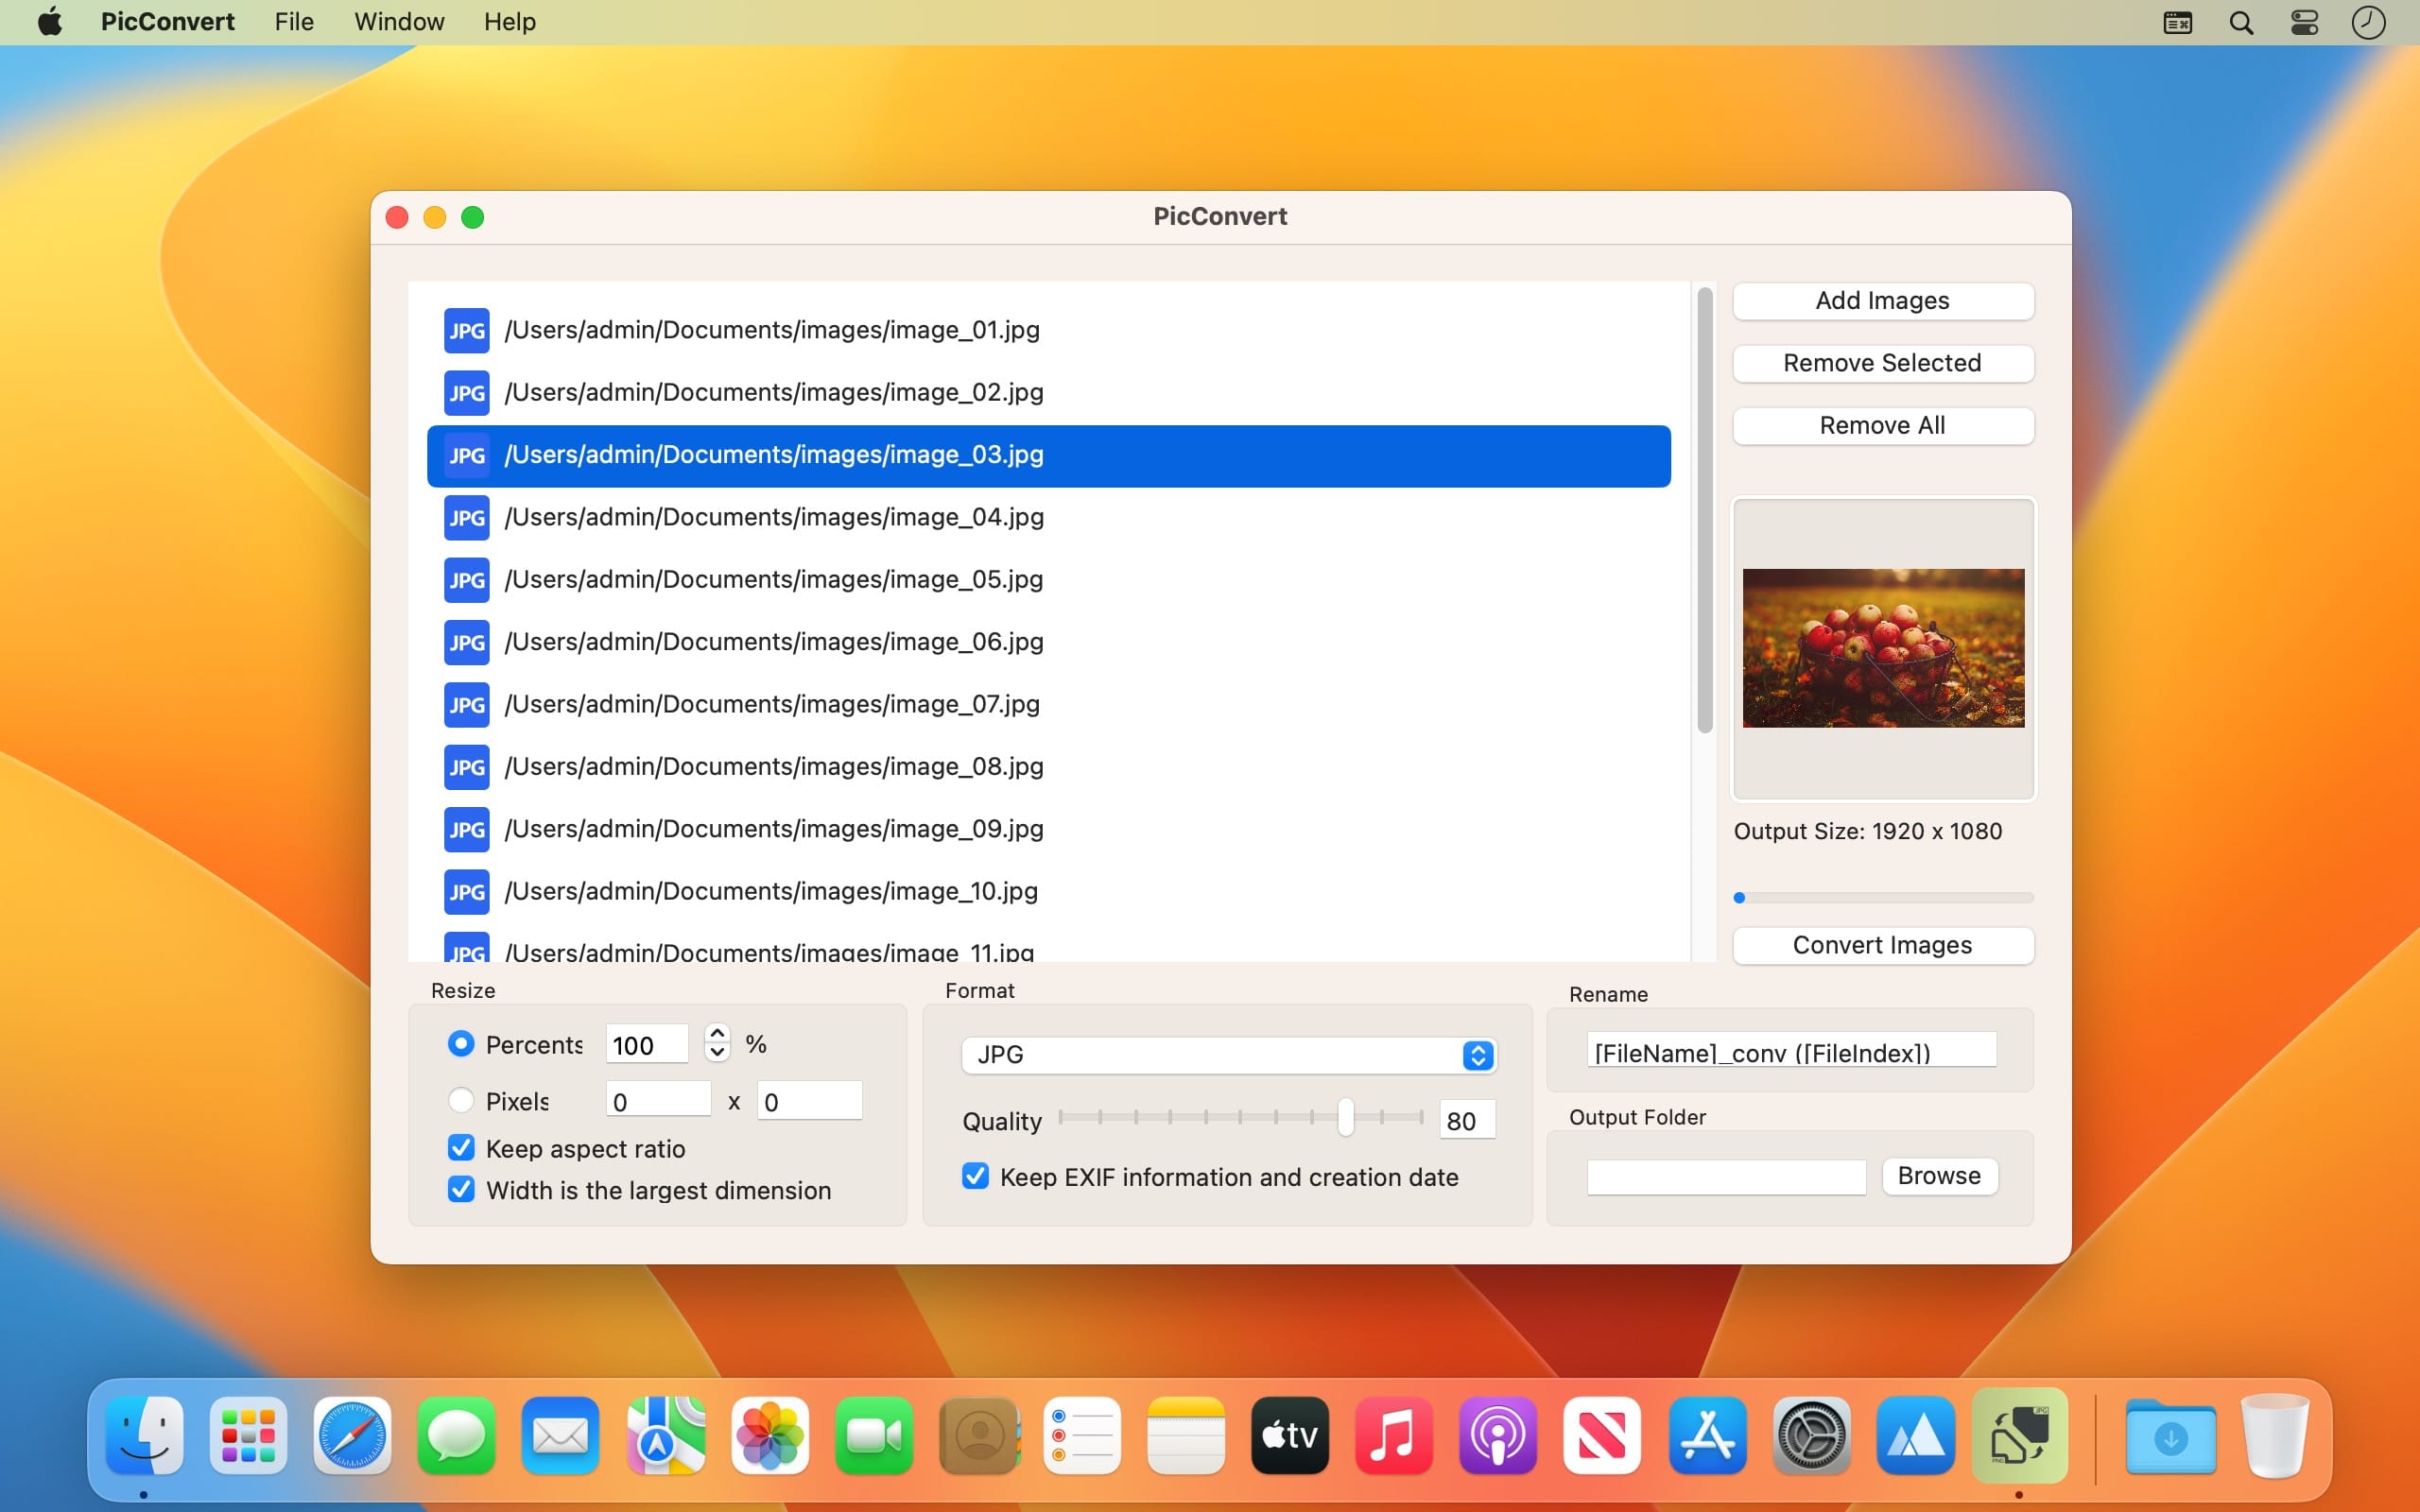2420x1512 pixels.
Task: Open Reminders from the dock
Action: 1082,1436
